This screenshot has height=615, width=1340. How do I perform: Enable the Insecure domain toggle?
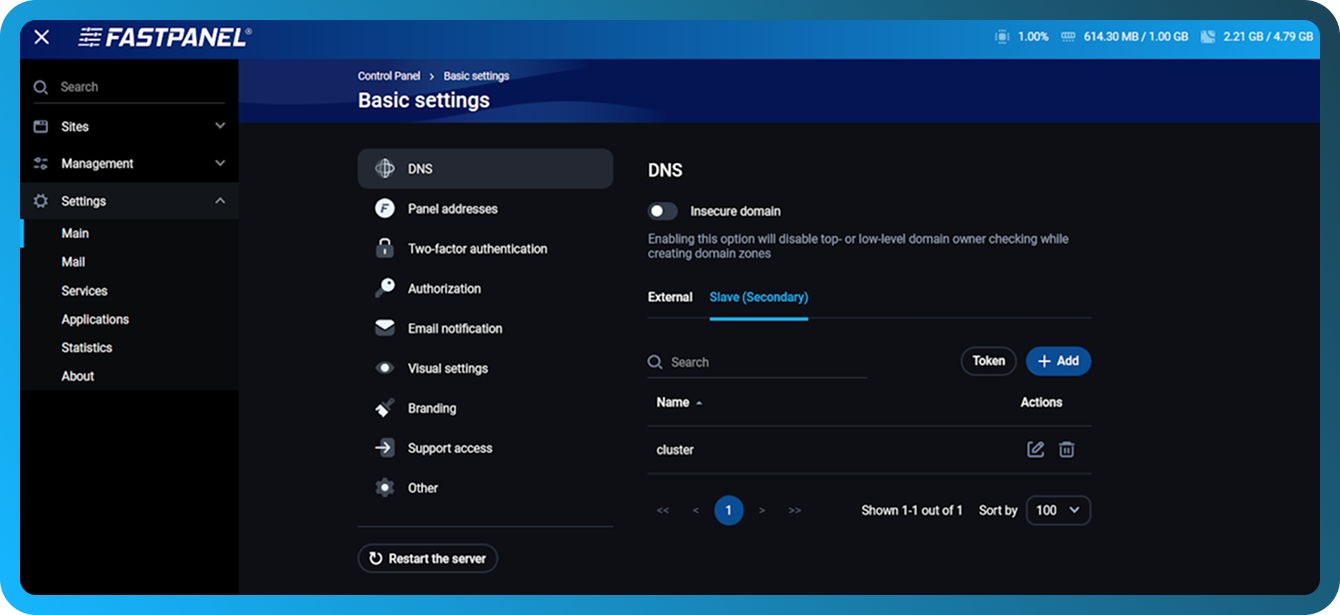point(663,211)
